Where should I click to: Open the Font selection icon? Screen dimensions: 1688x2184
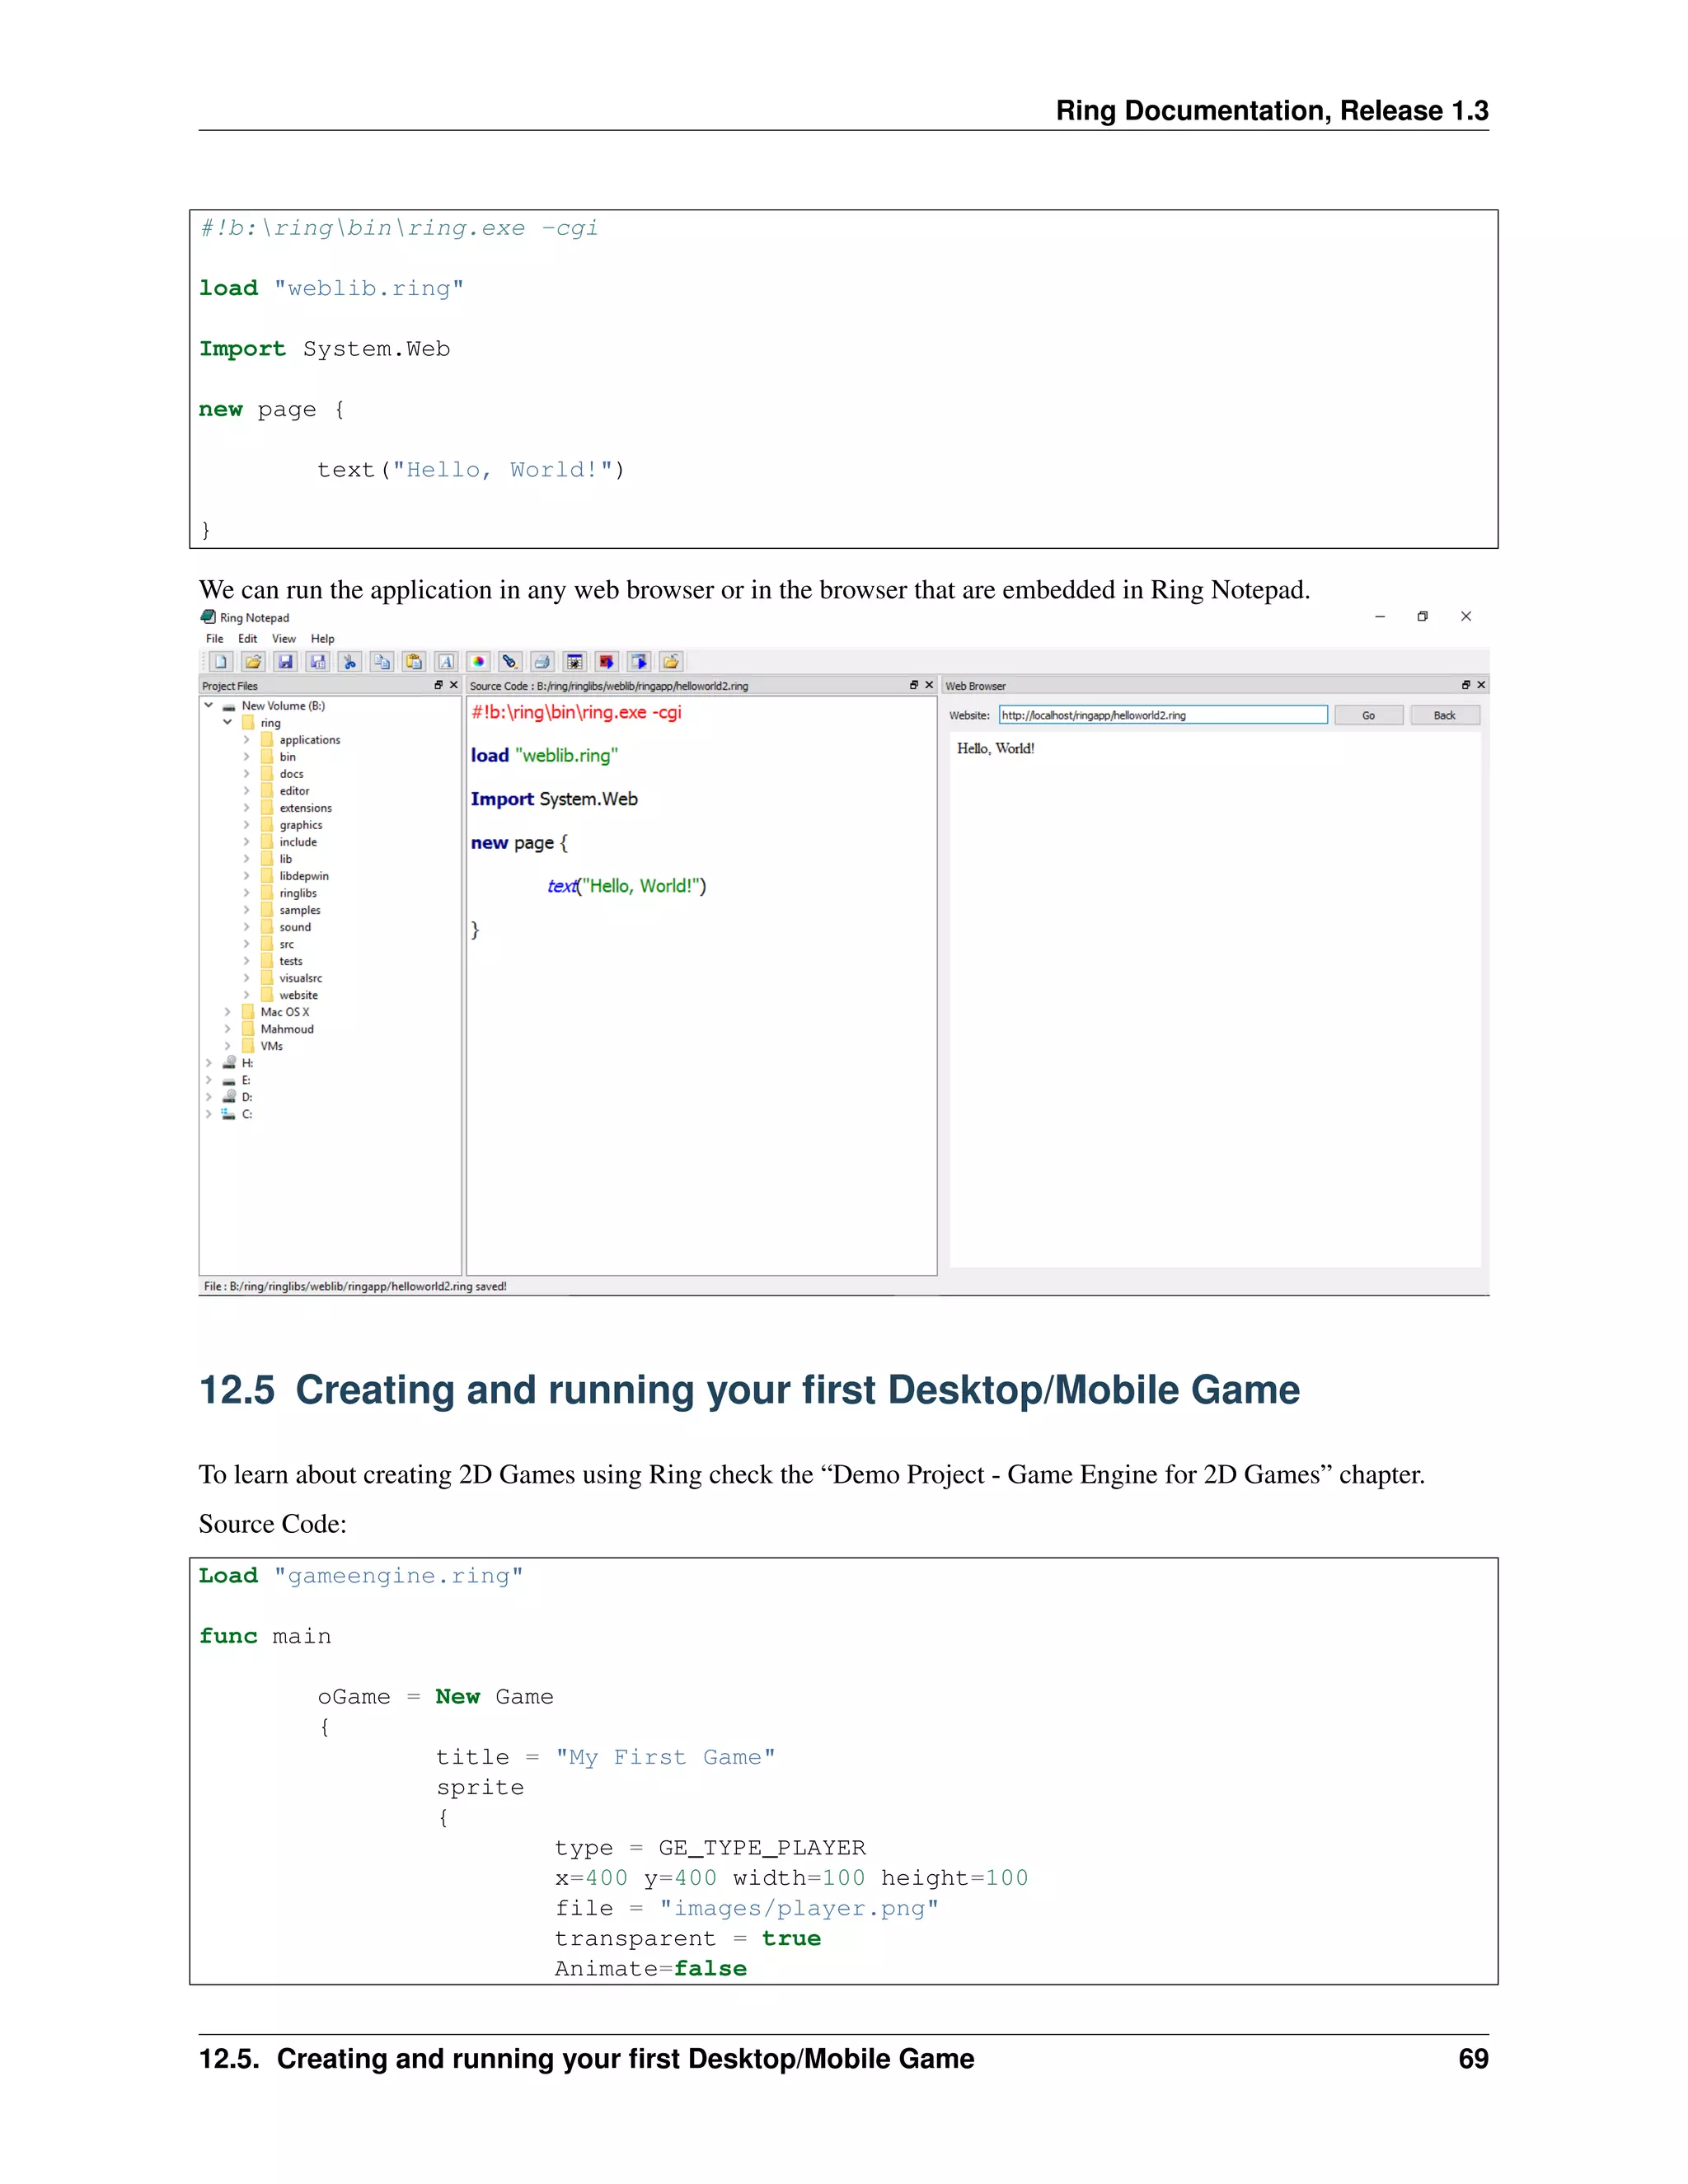446,662
